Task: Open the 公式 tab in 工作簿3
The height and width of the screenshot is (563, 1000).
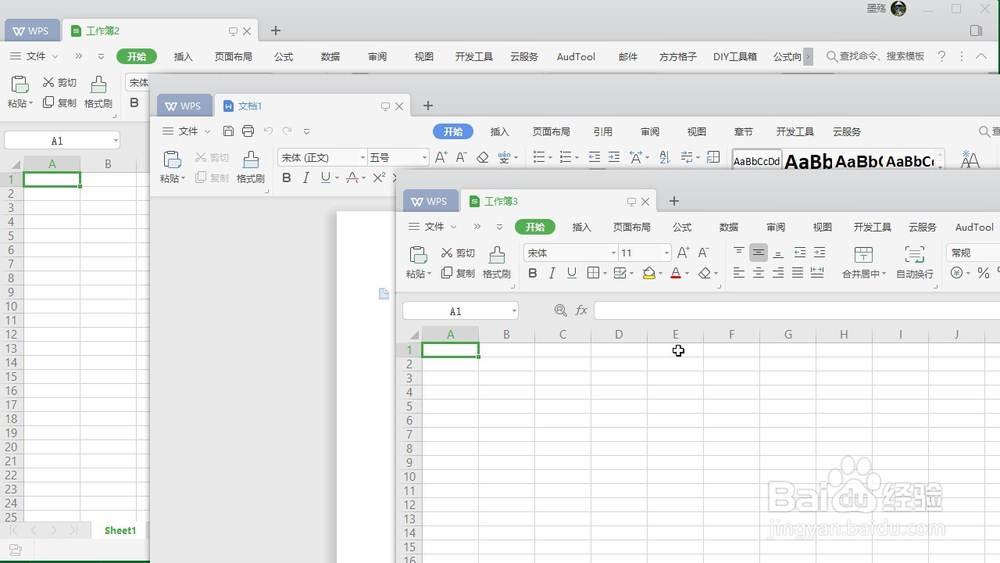Action: (682, 227)
